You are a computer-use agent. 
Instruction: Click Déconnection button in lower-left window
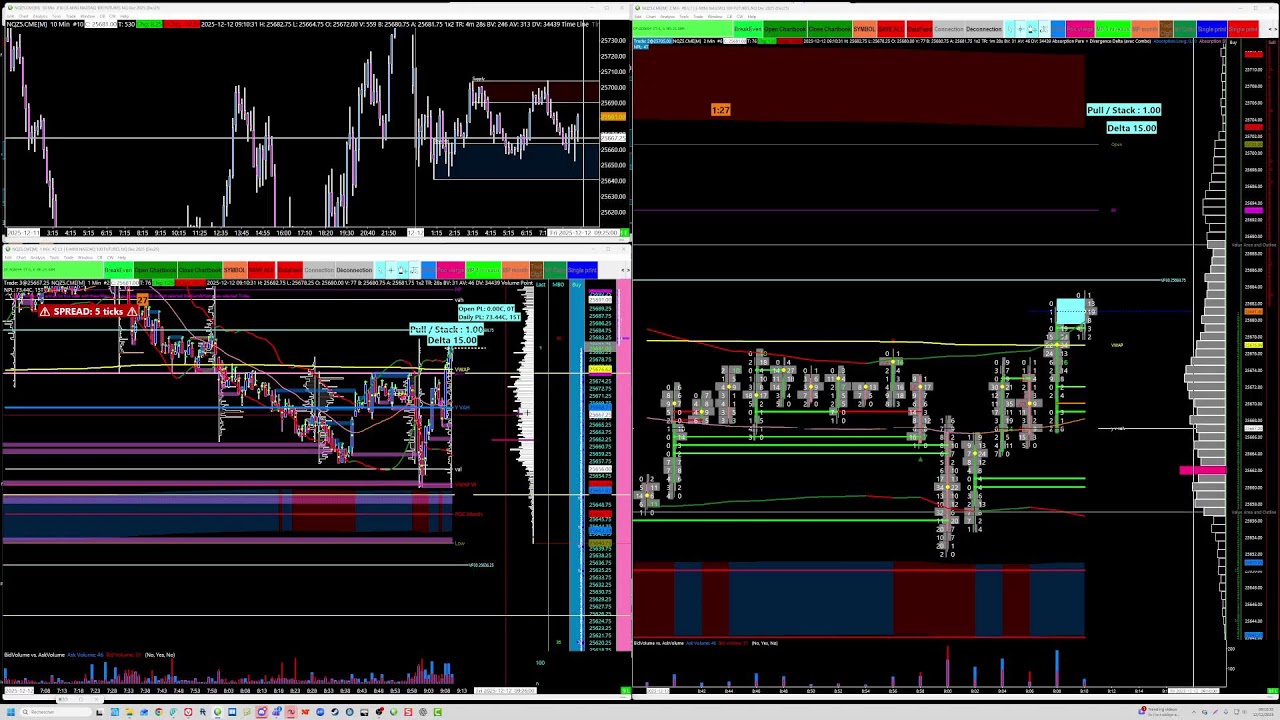(x=354, y=270)
